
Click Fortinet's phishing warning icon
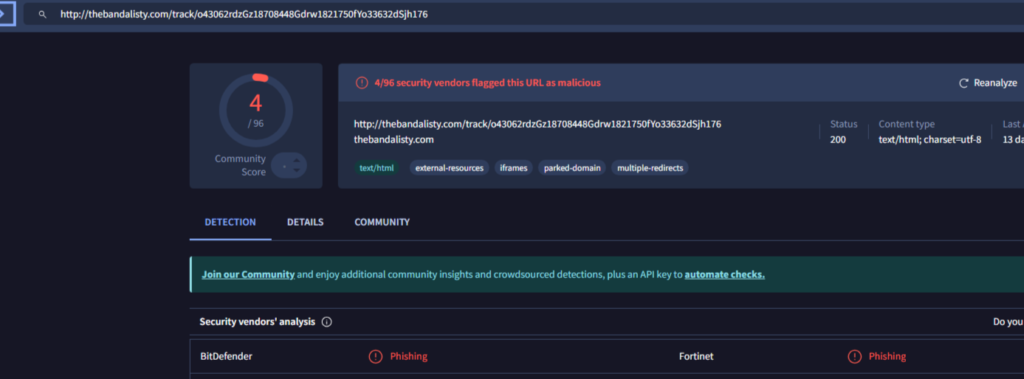854,356
